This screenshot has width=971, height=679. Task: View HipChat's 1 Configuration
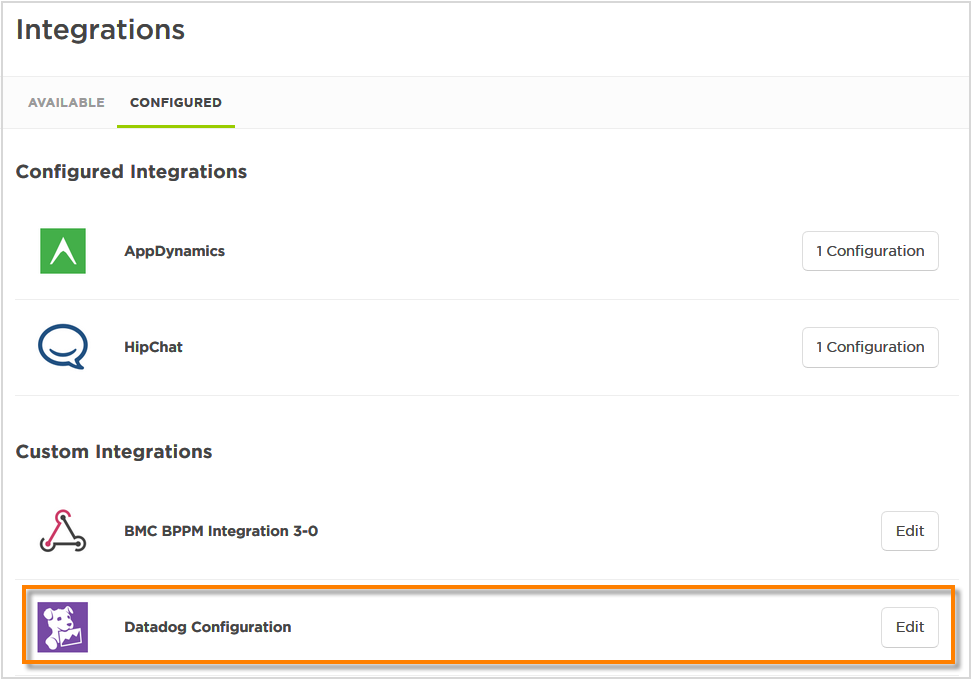click(x=869, y=347)
